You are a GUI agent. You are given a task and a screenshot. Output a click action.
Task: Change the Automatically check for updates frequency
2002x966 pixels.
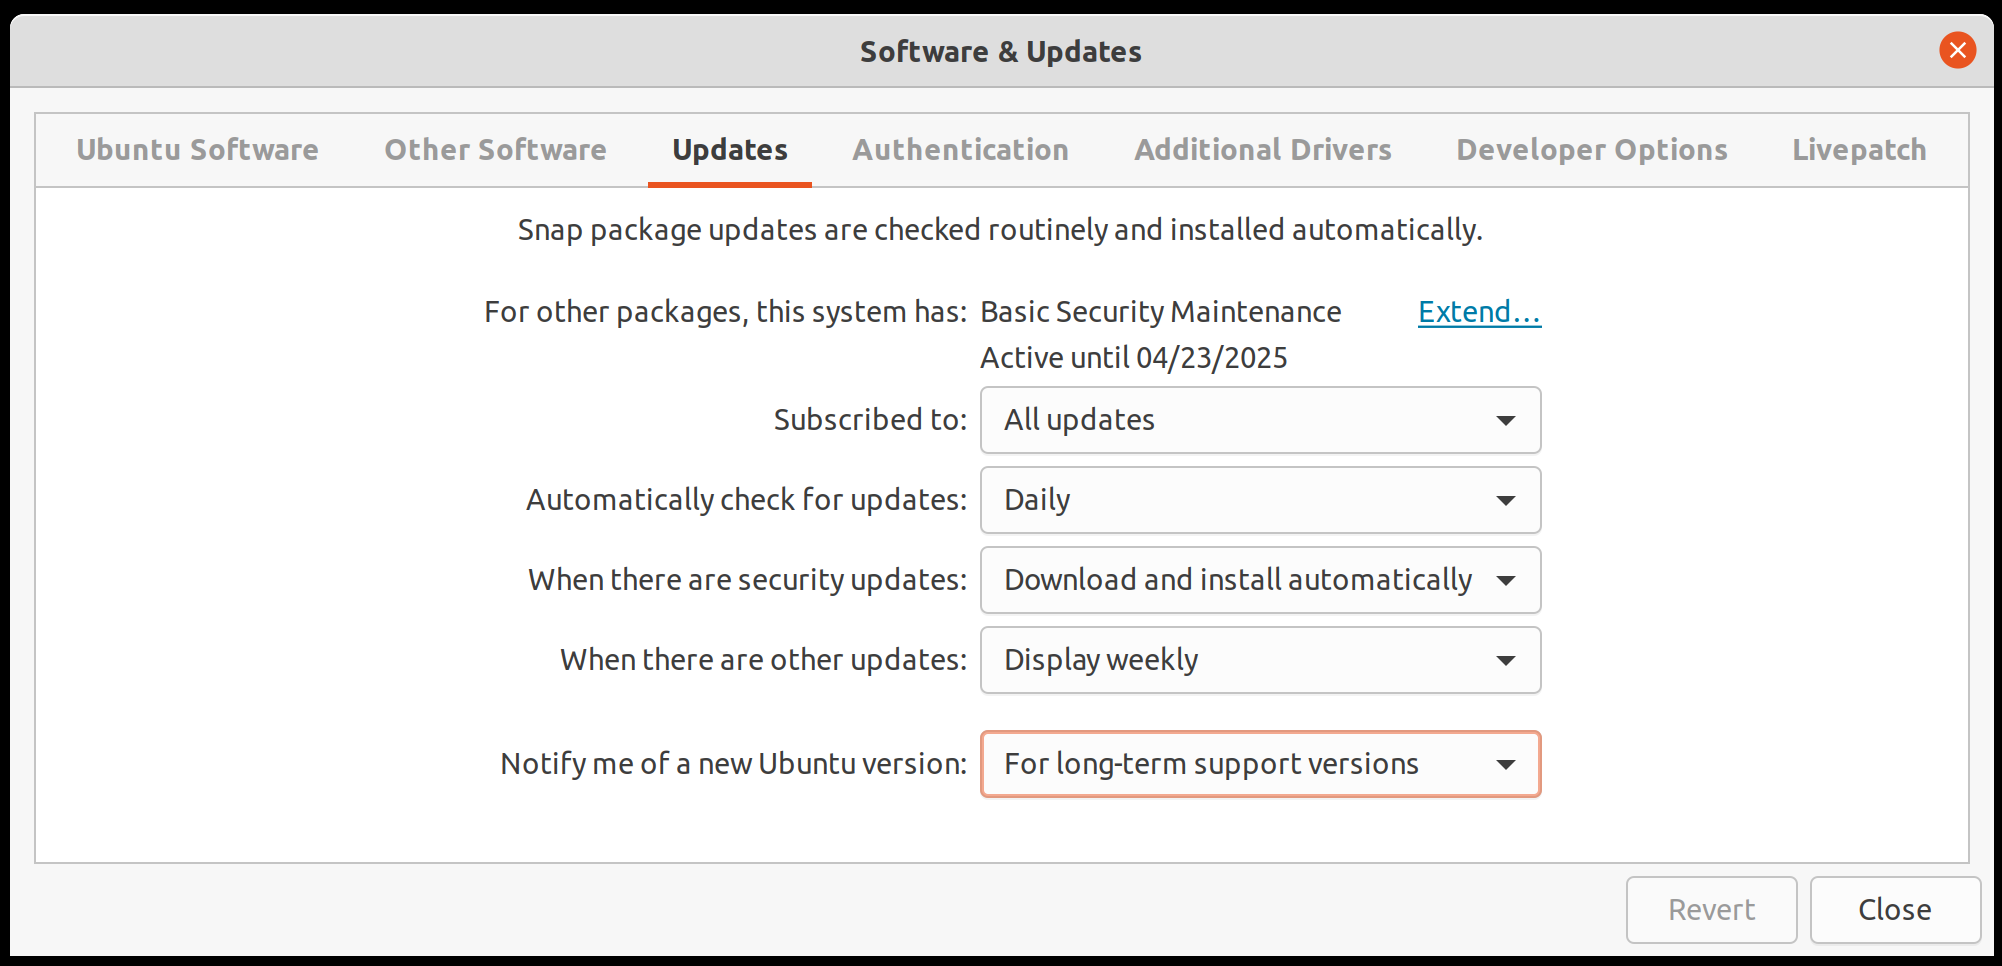pyautogui.click(x=1260, y=500)
